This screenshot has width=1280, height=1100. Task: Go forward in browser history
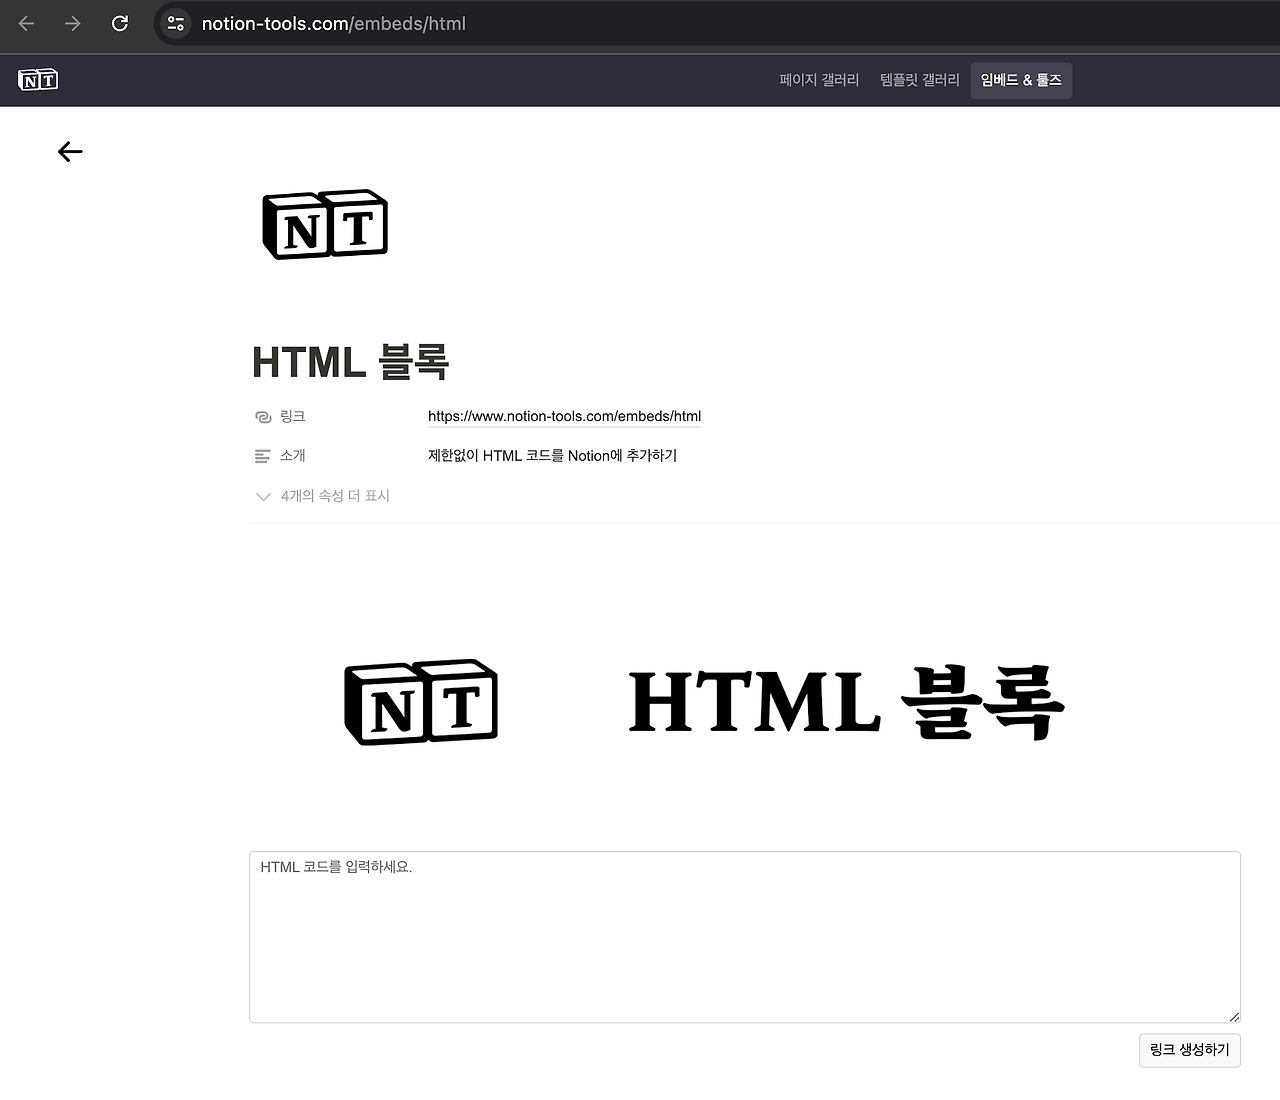(73, 23)
